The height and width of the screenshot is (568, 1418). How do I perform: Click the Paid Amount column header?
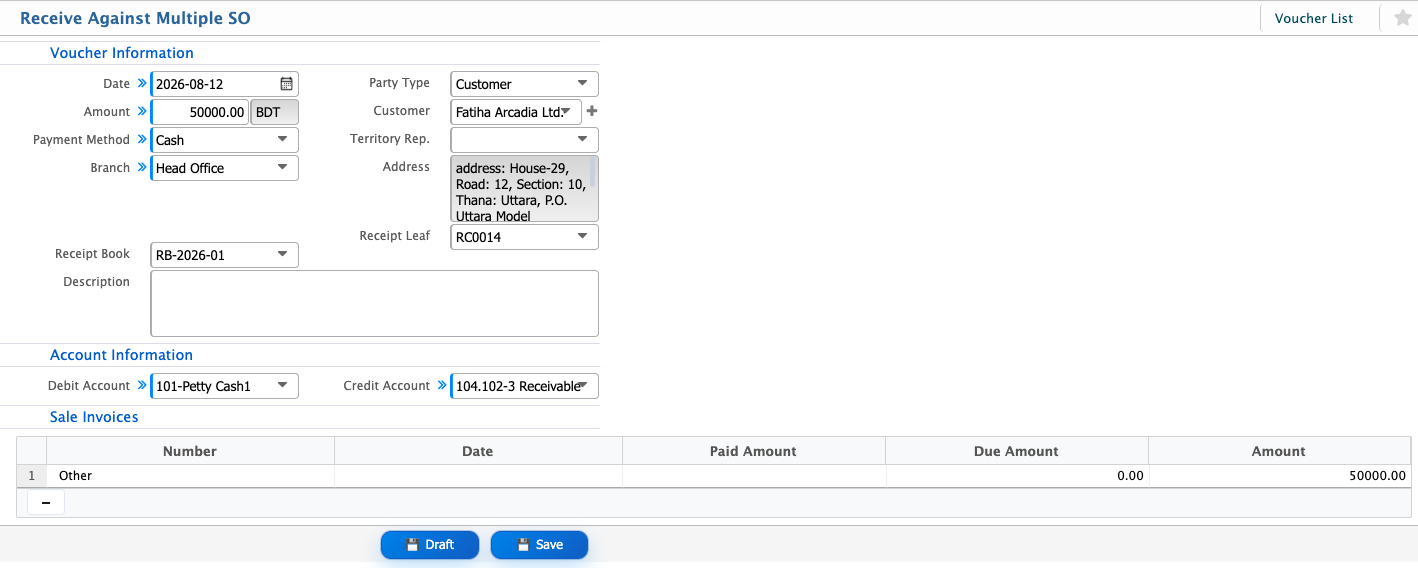753,451
